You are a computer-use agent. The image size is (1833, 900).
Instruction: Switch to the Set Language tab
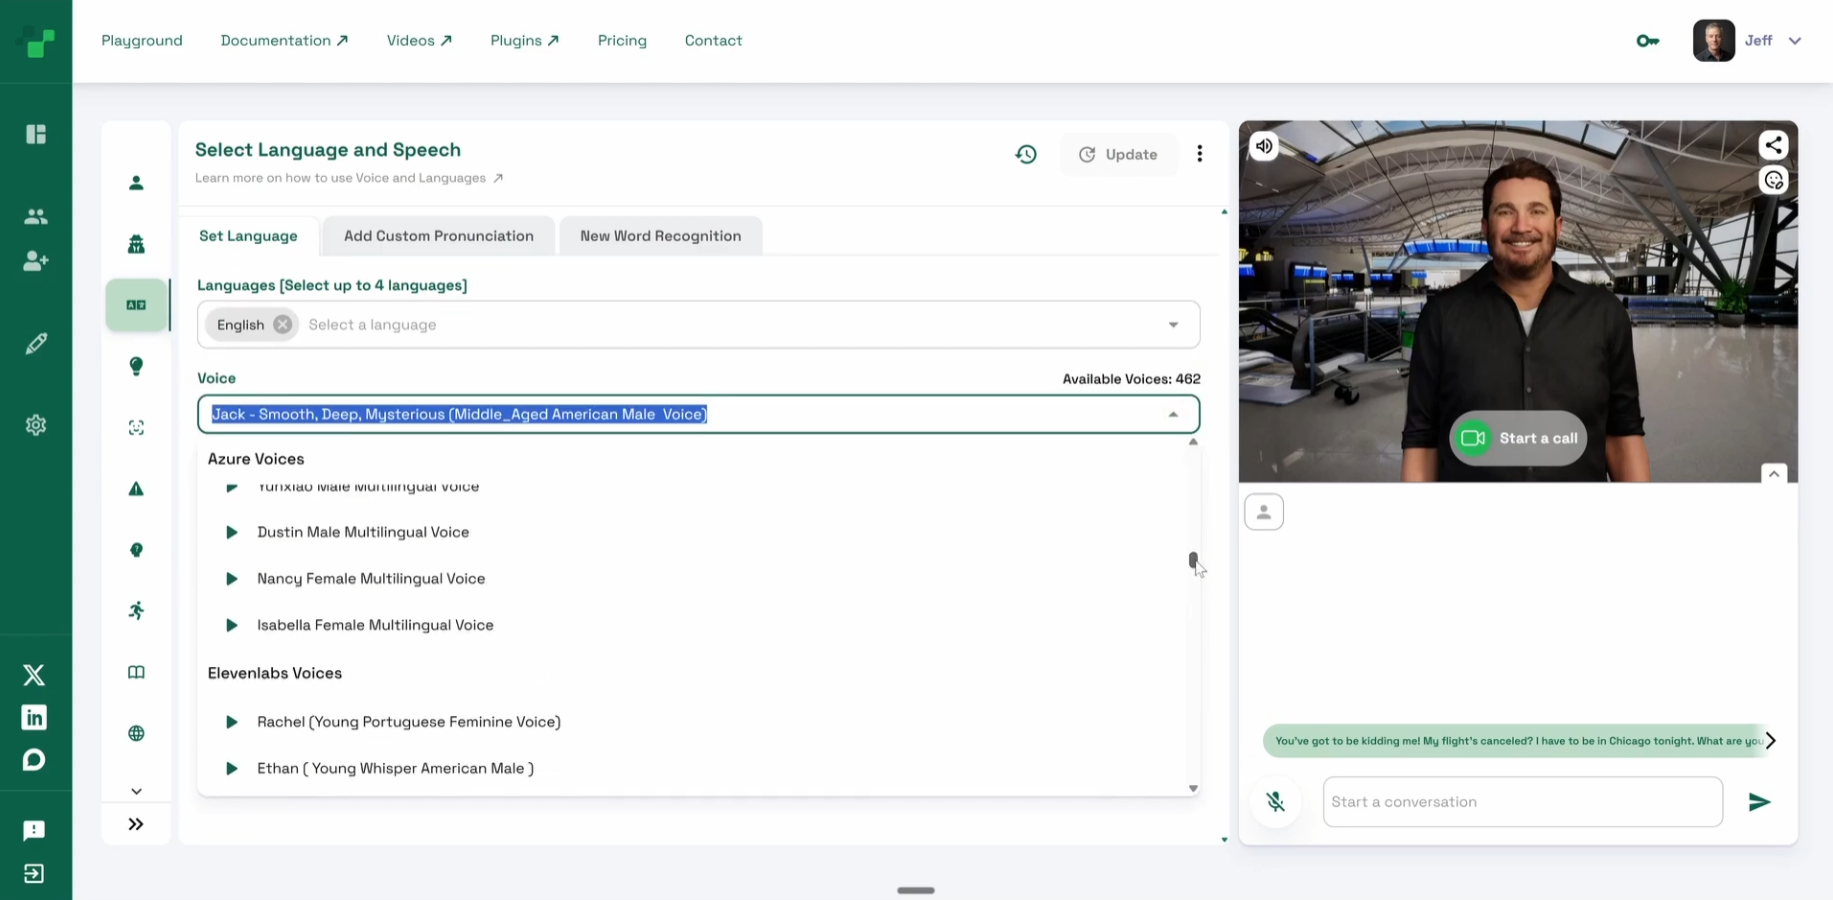pyautogui.click(x=248, y=236)
